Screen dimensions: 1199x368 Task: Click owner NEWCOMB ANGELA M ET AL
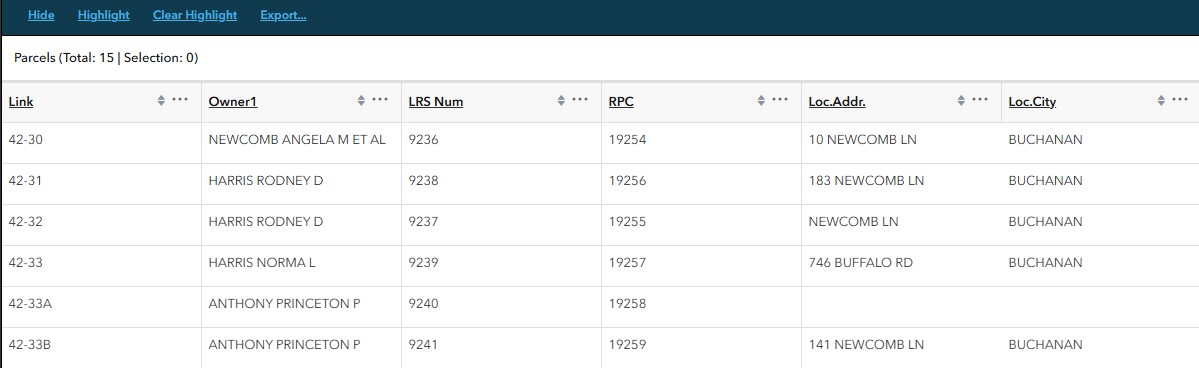[x=297, y=140]
